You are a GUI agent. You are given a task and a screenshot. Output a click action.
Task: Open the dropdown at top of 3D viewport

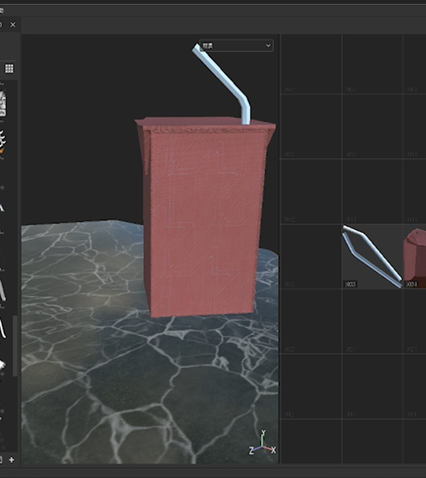click(237, 45)
